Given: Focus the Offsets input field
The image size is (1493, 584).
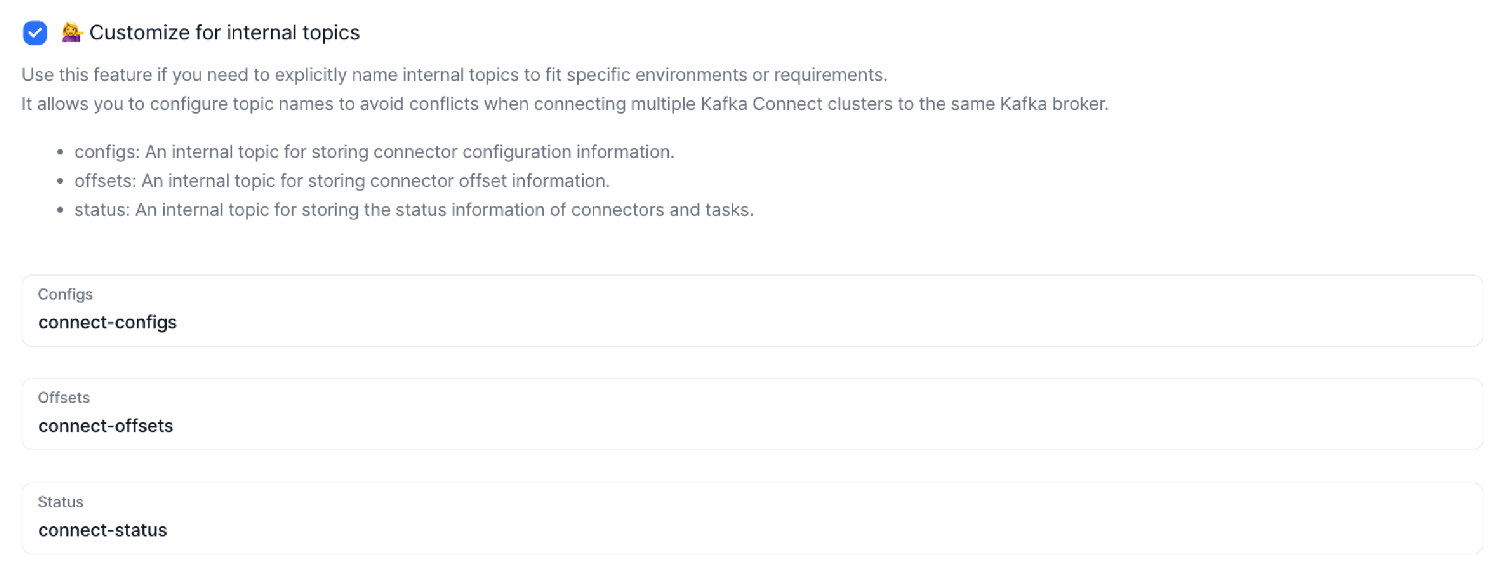Looking at the screenshot, I should pyautogui.click(x=750, y=425).
